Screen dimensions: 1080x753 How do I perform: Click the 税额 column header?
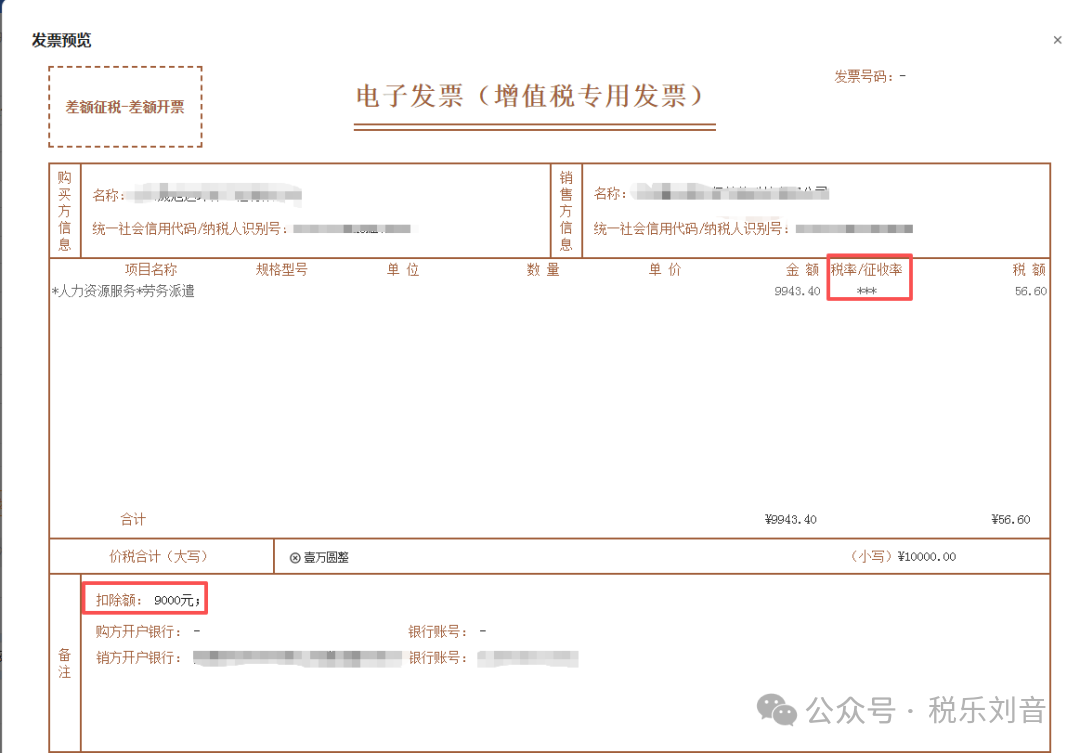(x=1030, y=269)
